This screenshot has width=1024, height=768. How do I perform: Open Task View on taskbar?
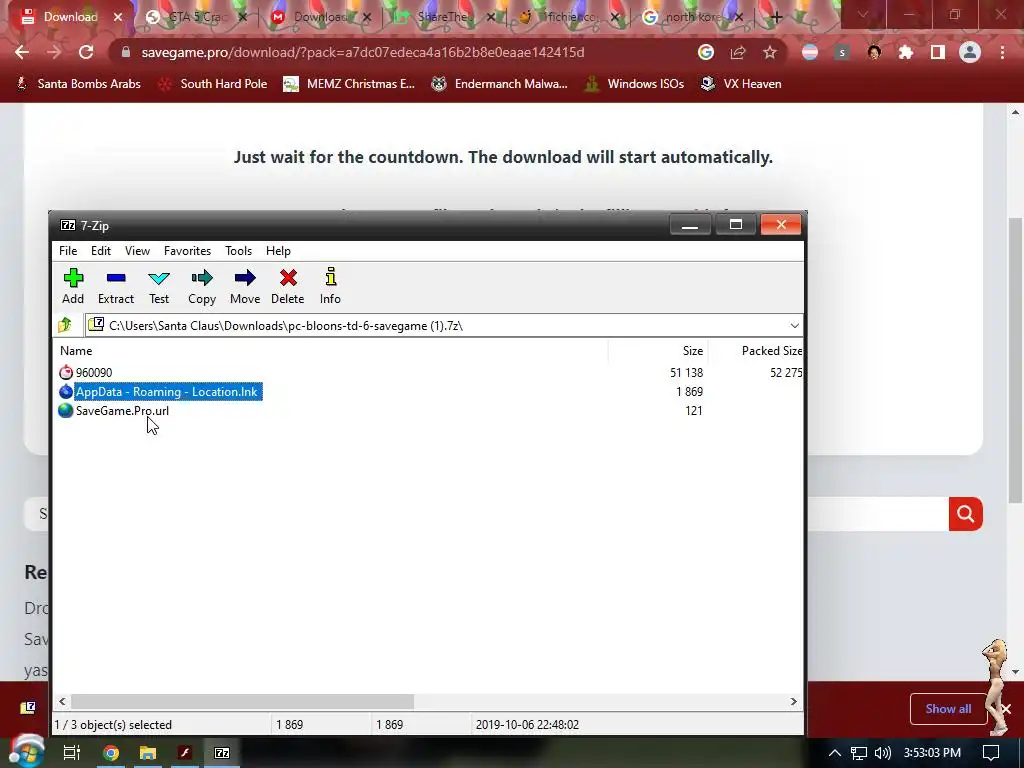tap(71, 752)
